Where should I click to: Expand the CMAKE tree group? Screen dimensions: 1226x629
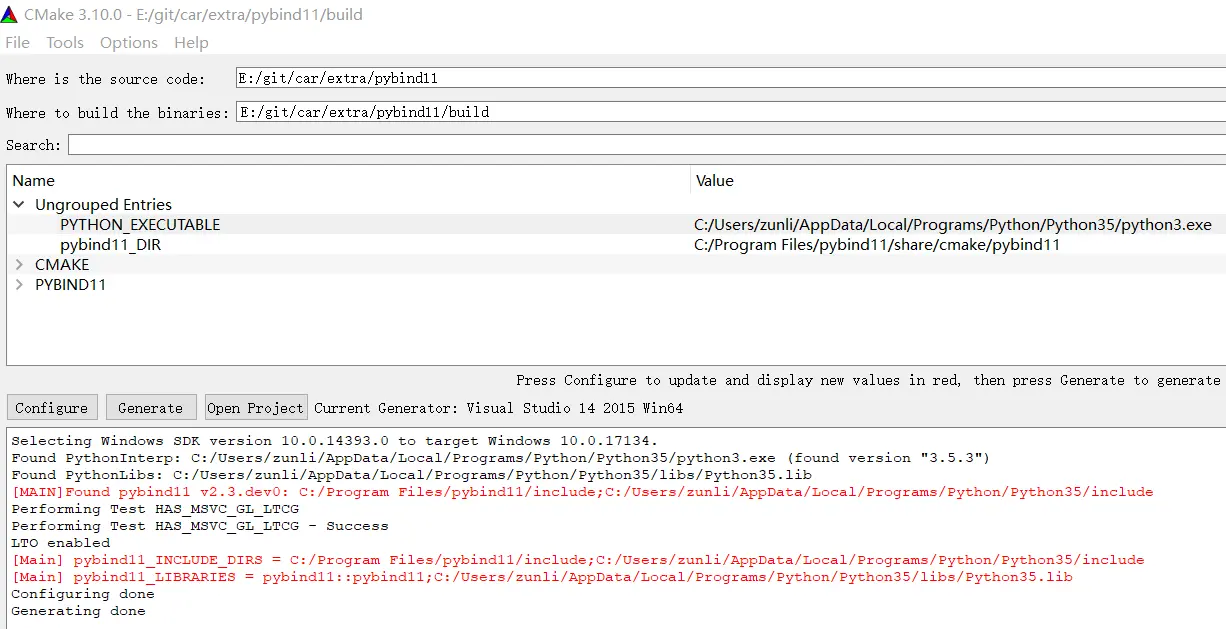(x=19, y=264)
